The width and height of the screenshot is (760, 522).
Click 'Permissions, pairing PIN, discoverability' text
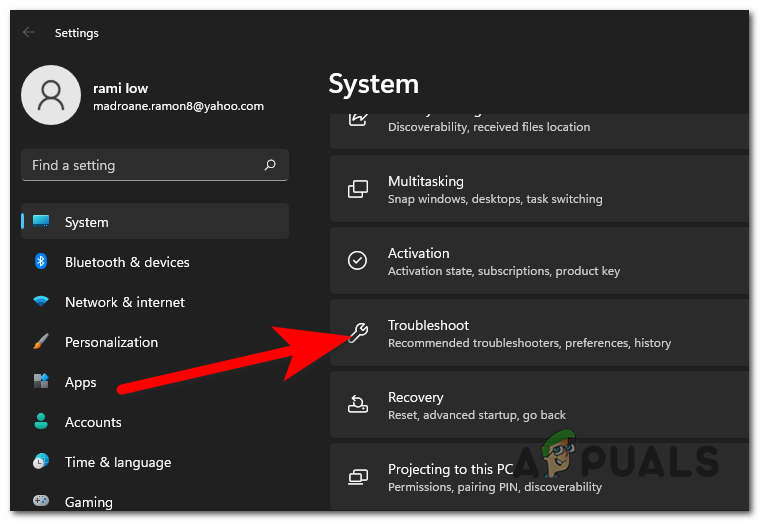[x=494, y=487]
